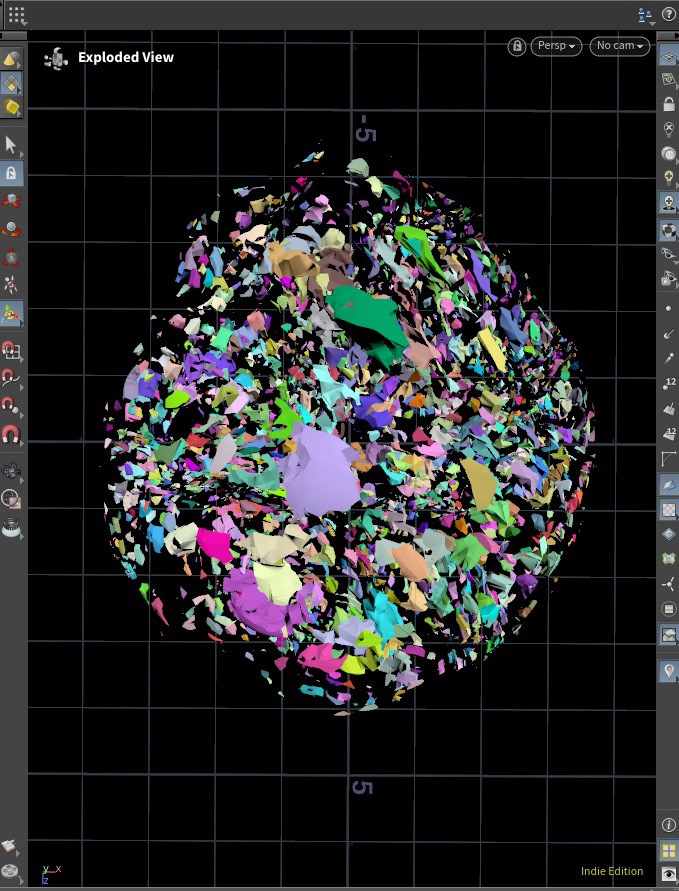Enable Snap to Points magnet
Image resolution: width=679 pixels, height=891 pixels.
click(x=10, y=406)
